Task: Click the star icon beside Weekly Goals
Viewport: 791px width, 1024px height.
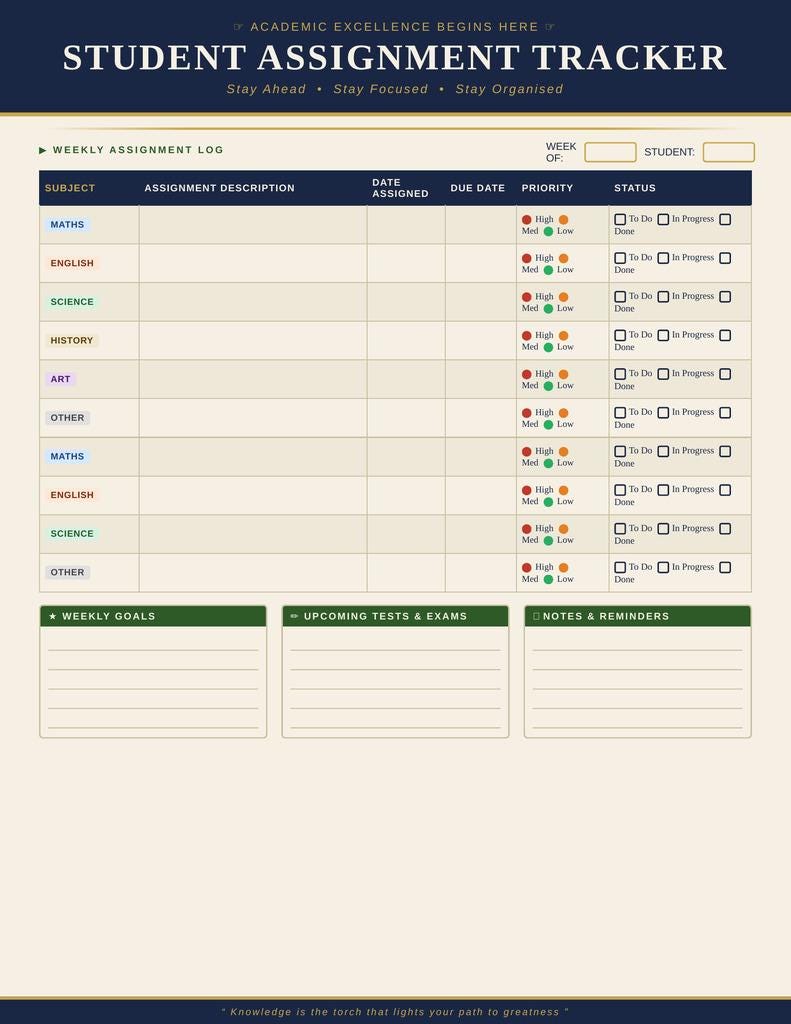Action: tap(53, 616)
